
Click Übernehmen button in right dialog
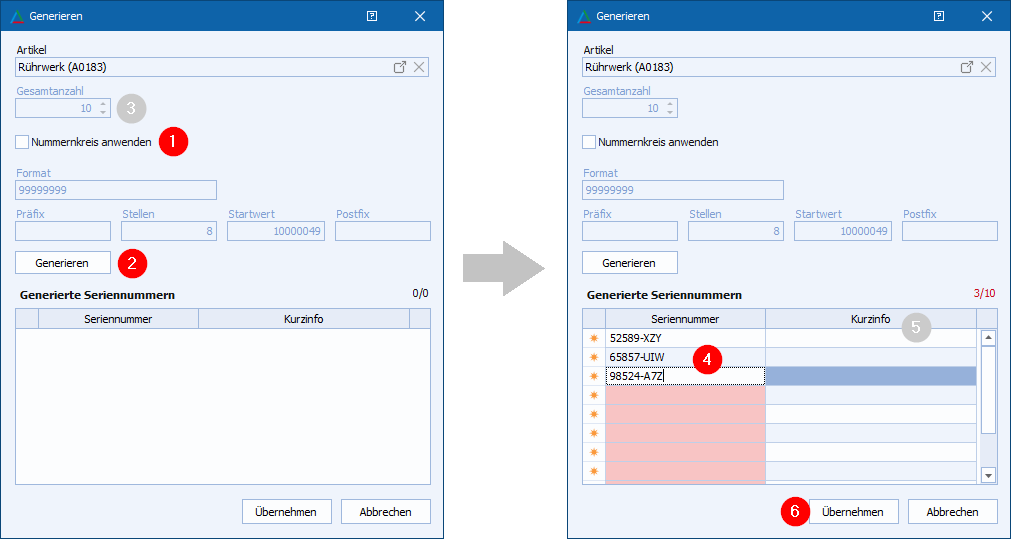tap(852, 511)
